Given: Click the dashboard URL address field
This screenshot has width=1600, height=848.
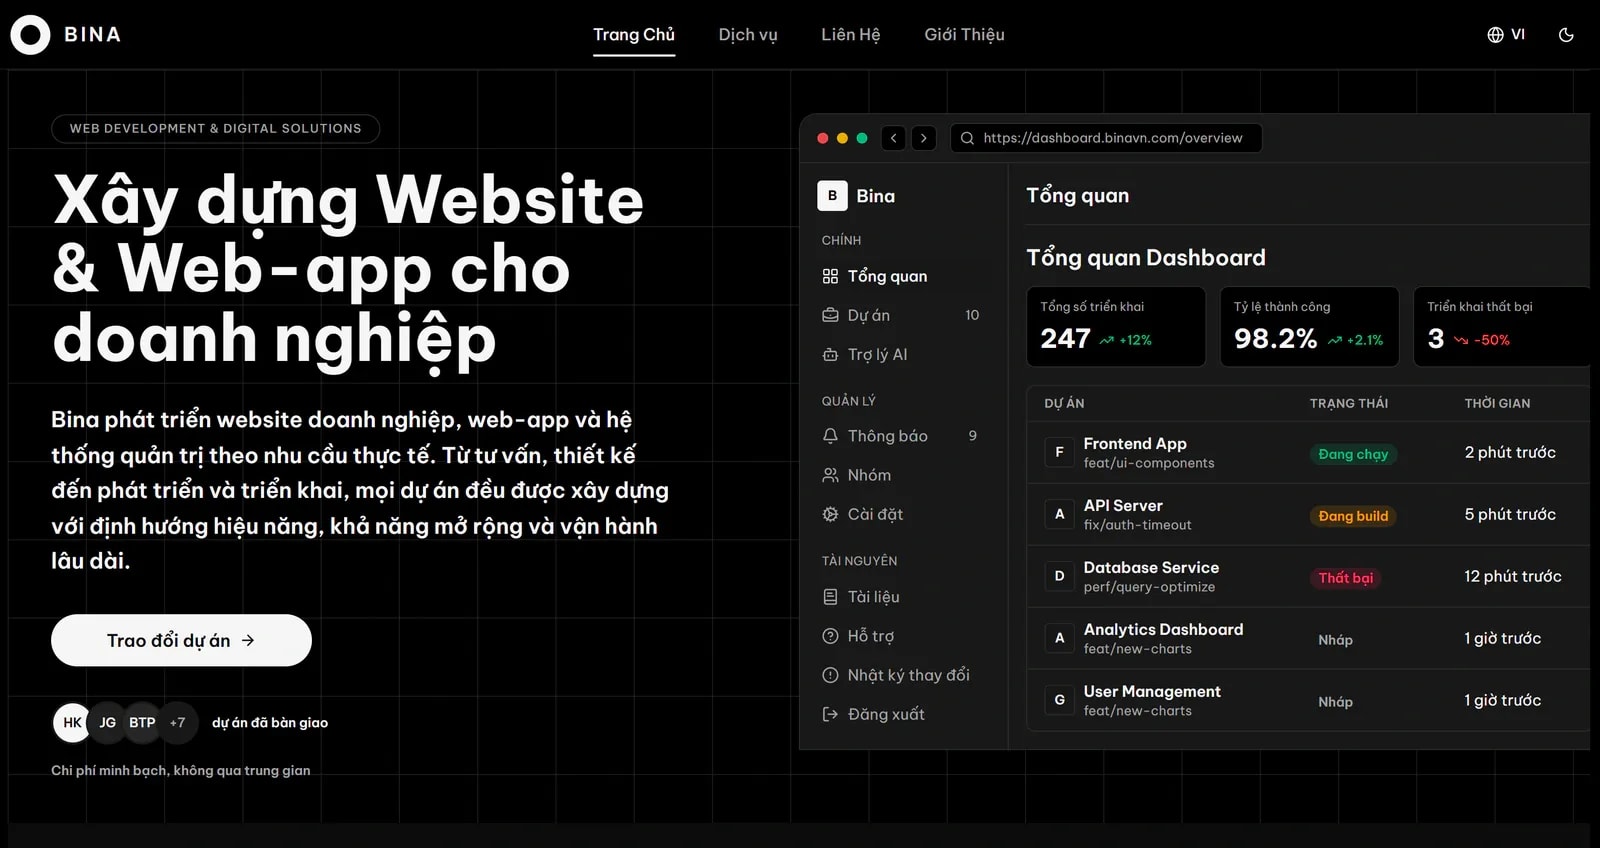Looking at the screenshot, I should (x=1106, y=138).
